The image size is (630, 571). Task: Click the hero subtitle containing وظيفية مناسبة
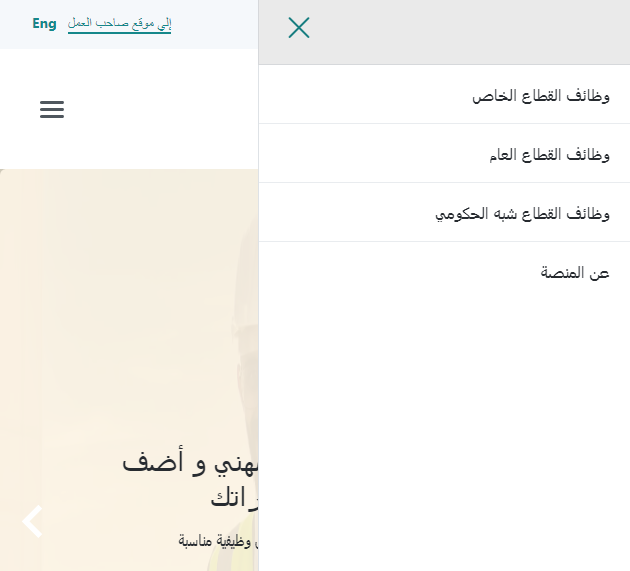[x=218, y=540]
